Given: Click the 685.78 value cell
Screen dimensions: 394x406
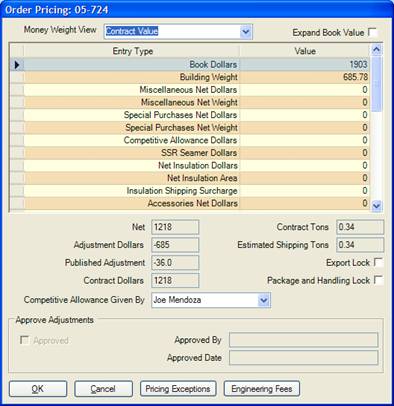Looking at the screenshot, I should point(305,77).
